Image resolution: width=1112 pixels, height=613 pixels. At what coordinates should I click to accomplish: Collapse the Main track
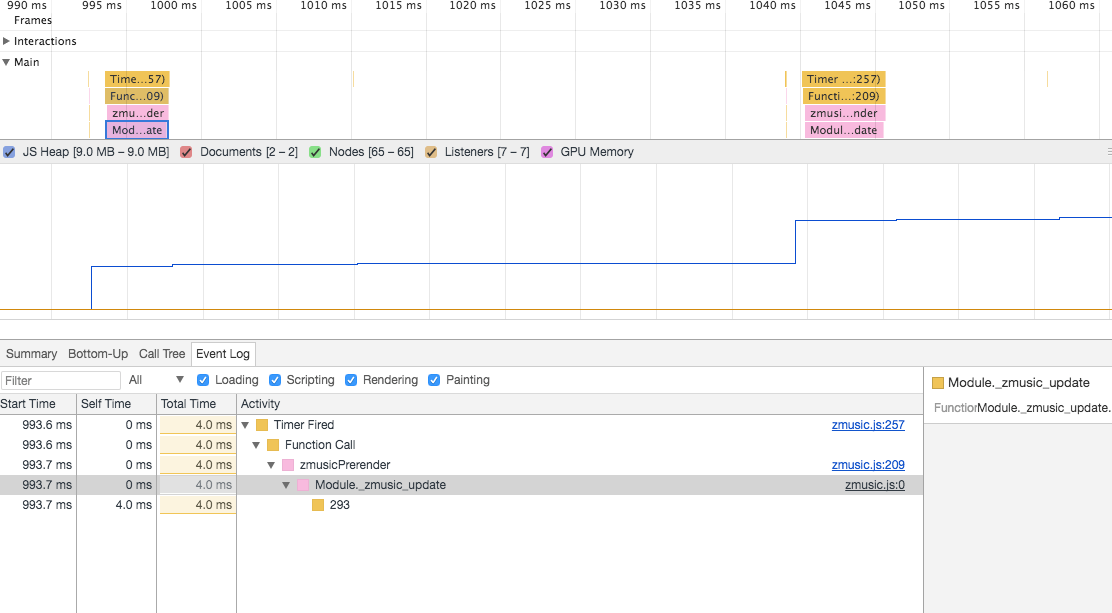click(x=8, y=61)
